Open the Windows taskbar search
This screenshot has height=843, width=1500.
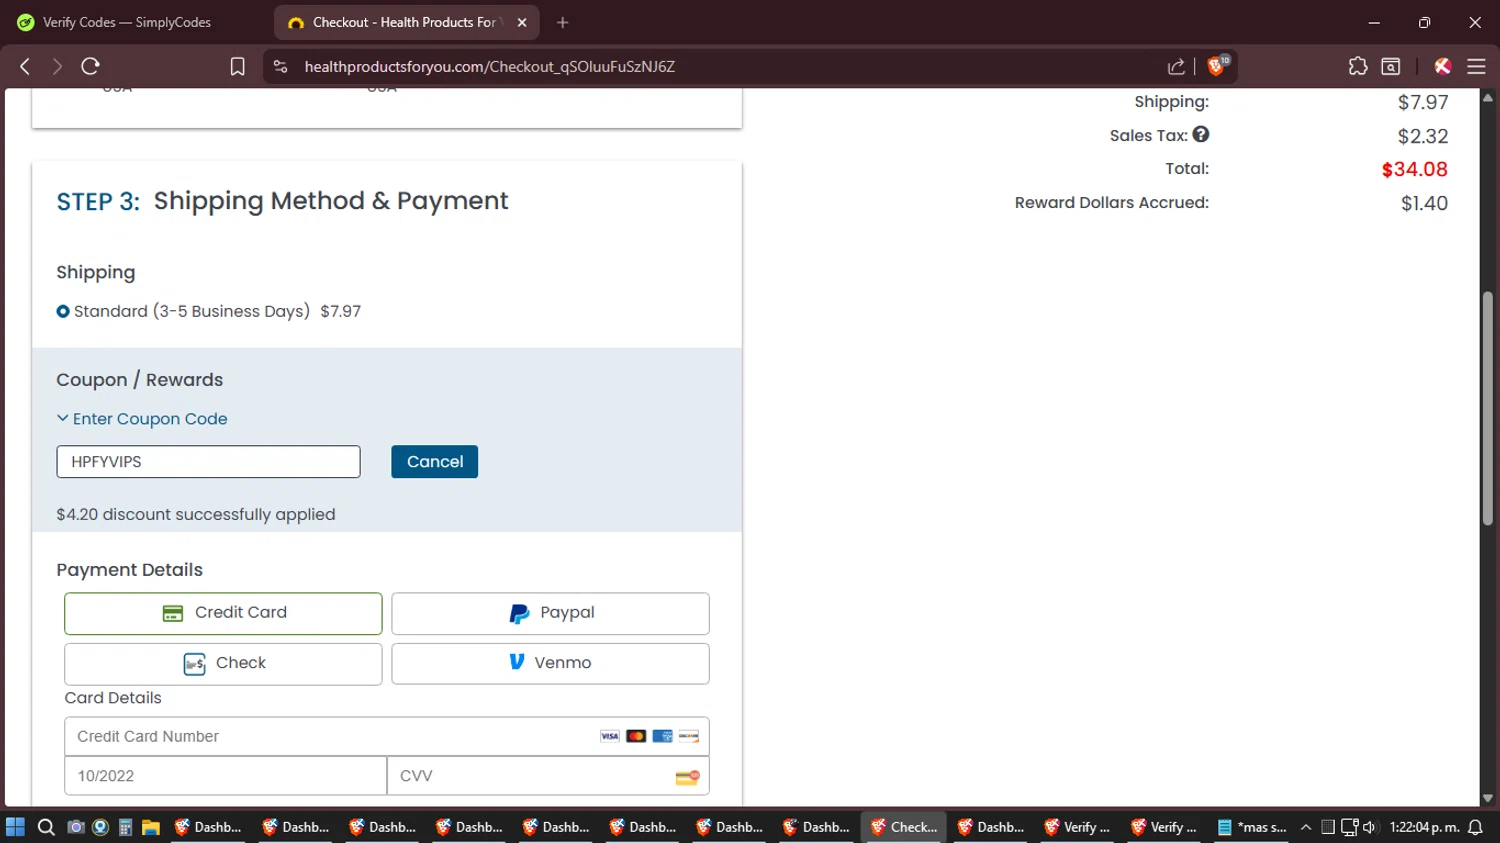coord(46,827)
